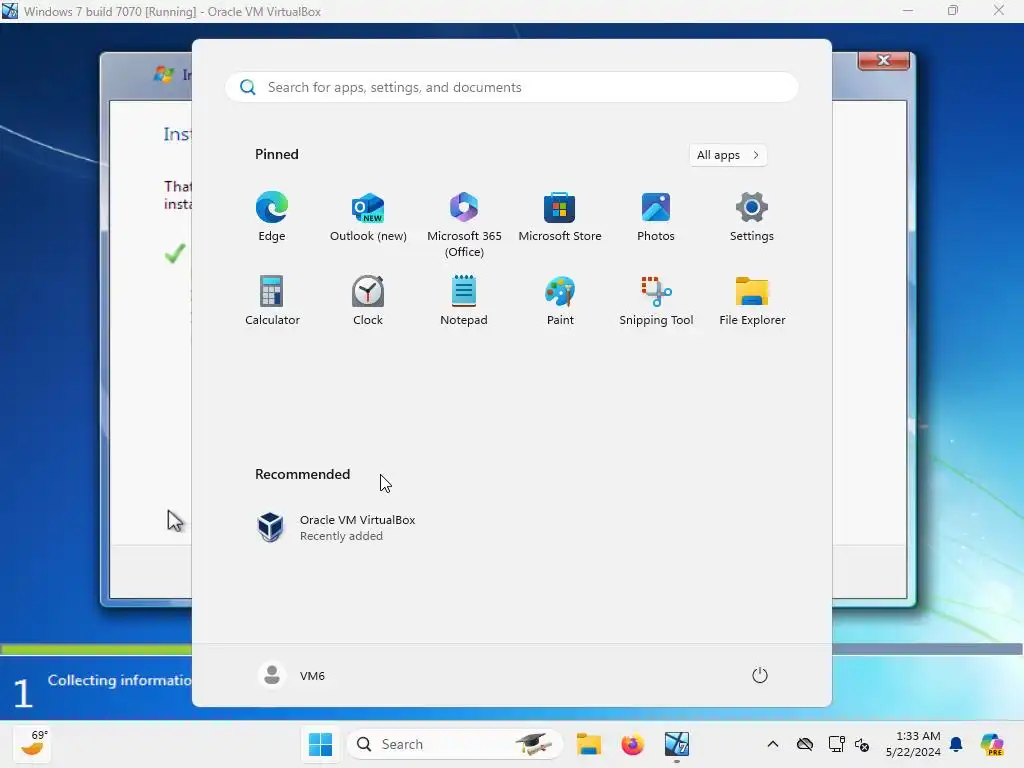
Task: Open the VM6 user account menu
Action: (x=291, y=675)
